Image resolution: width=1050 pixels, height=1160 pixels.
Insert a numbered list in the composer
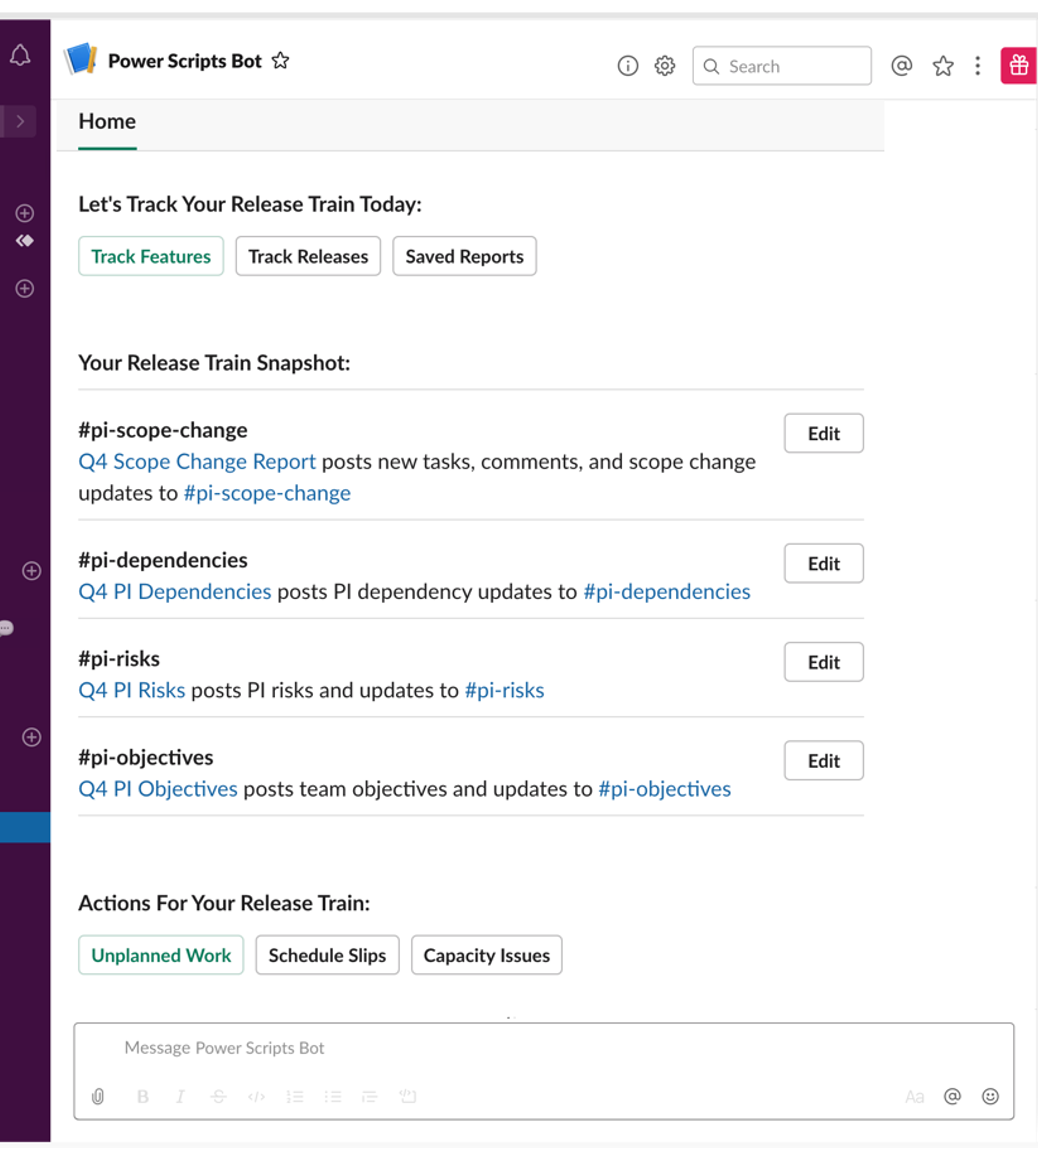coord(295,1096)
